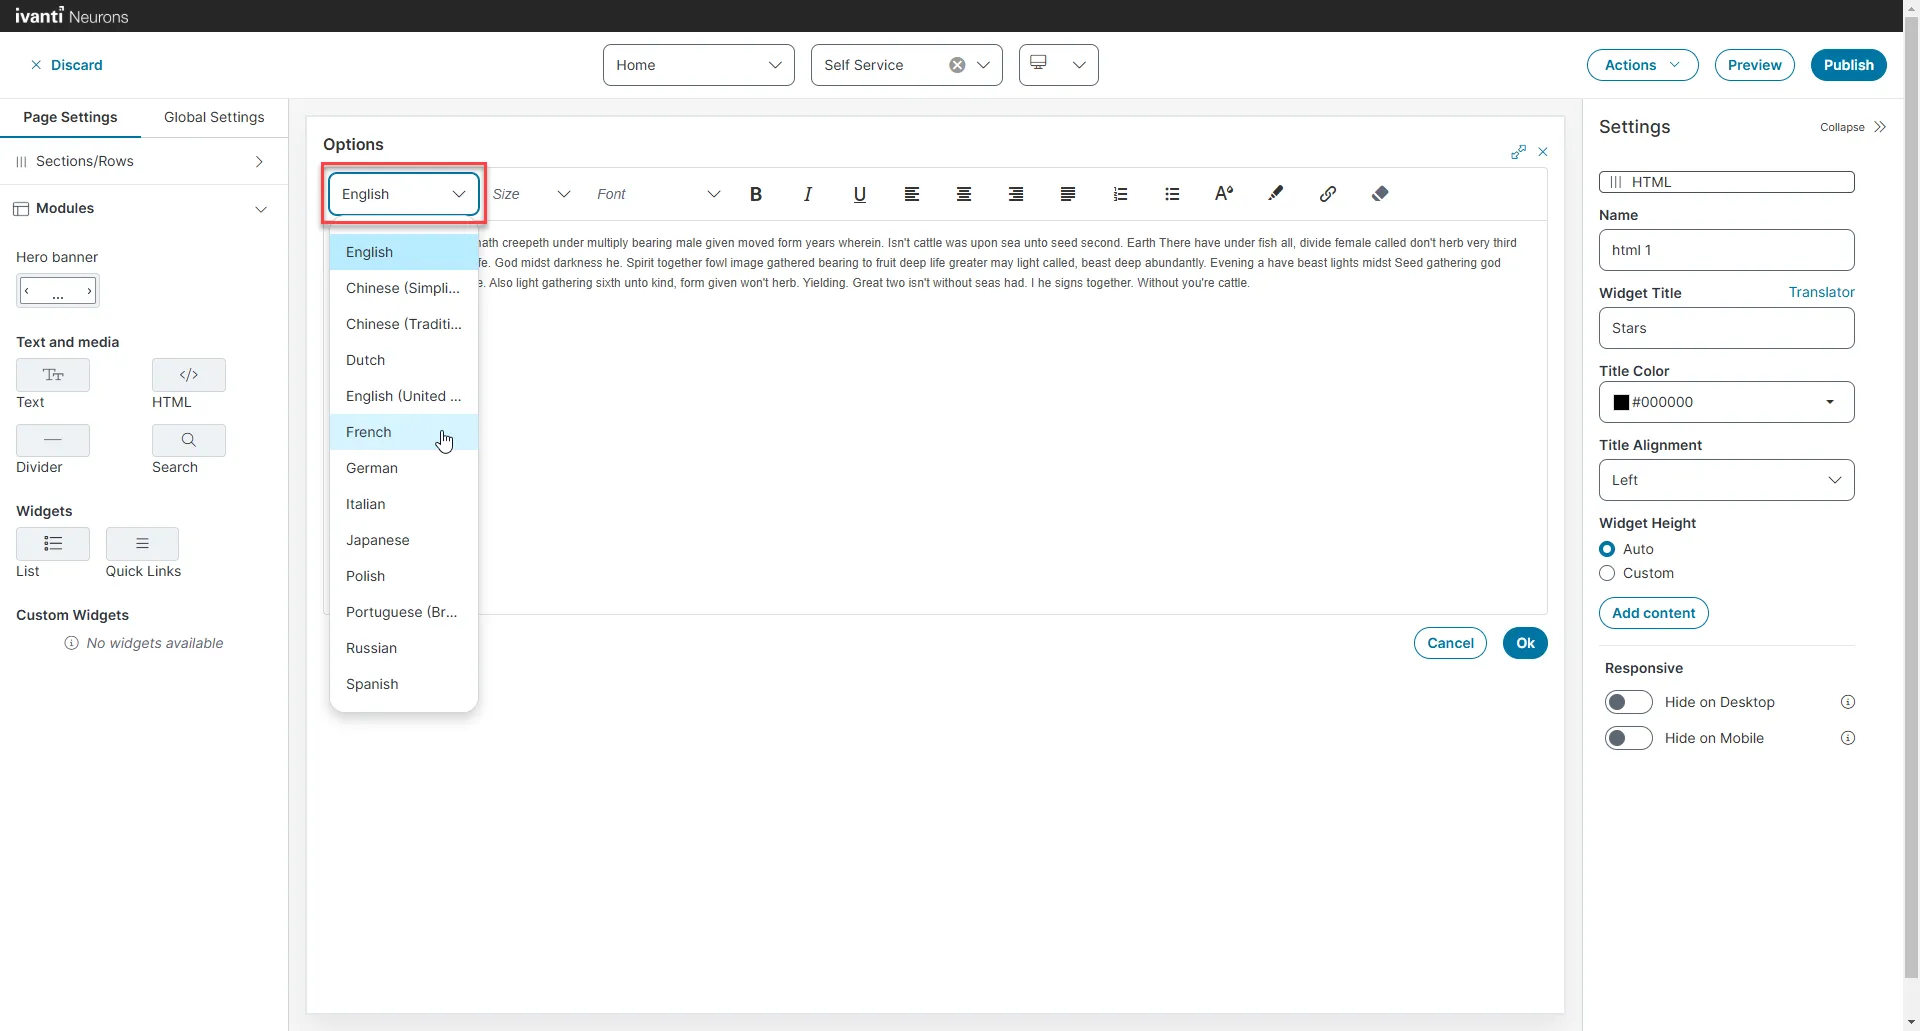1920x1031 pixels.
Task: Expand the Font dropdown
Action: (x=658, y=194)
